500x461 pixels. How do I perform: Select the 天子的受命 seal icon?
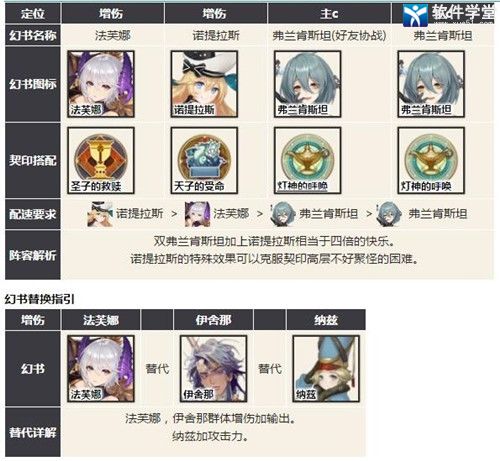204,160
